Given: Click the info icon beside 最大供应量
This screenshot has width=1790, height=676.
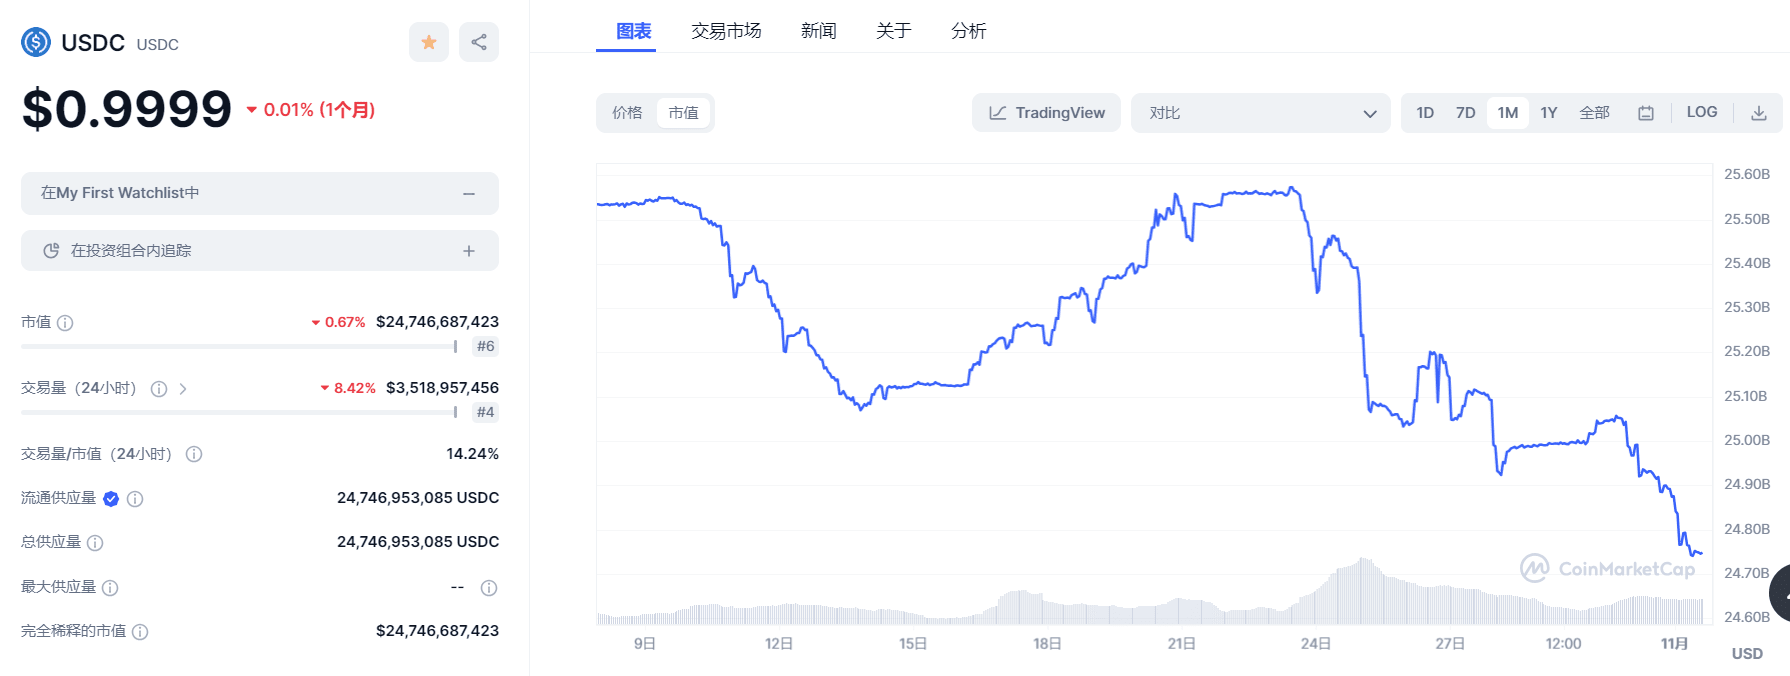Looking at the screenshot, I should coord(110,587).
